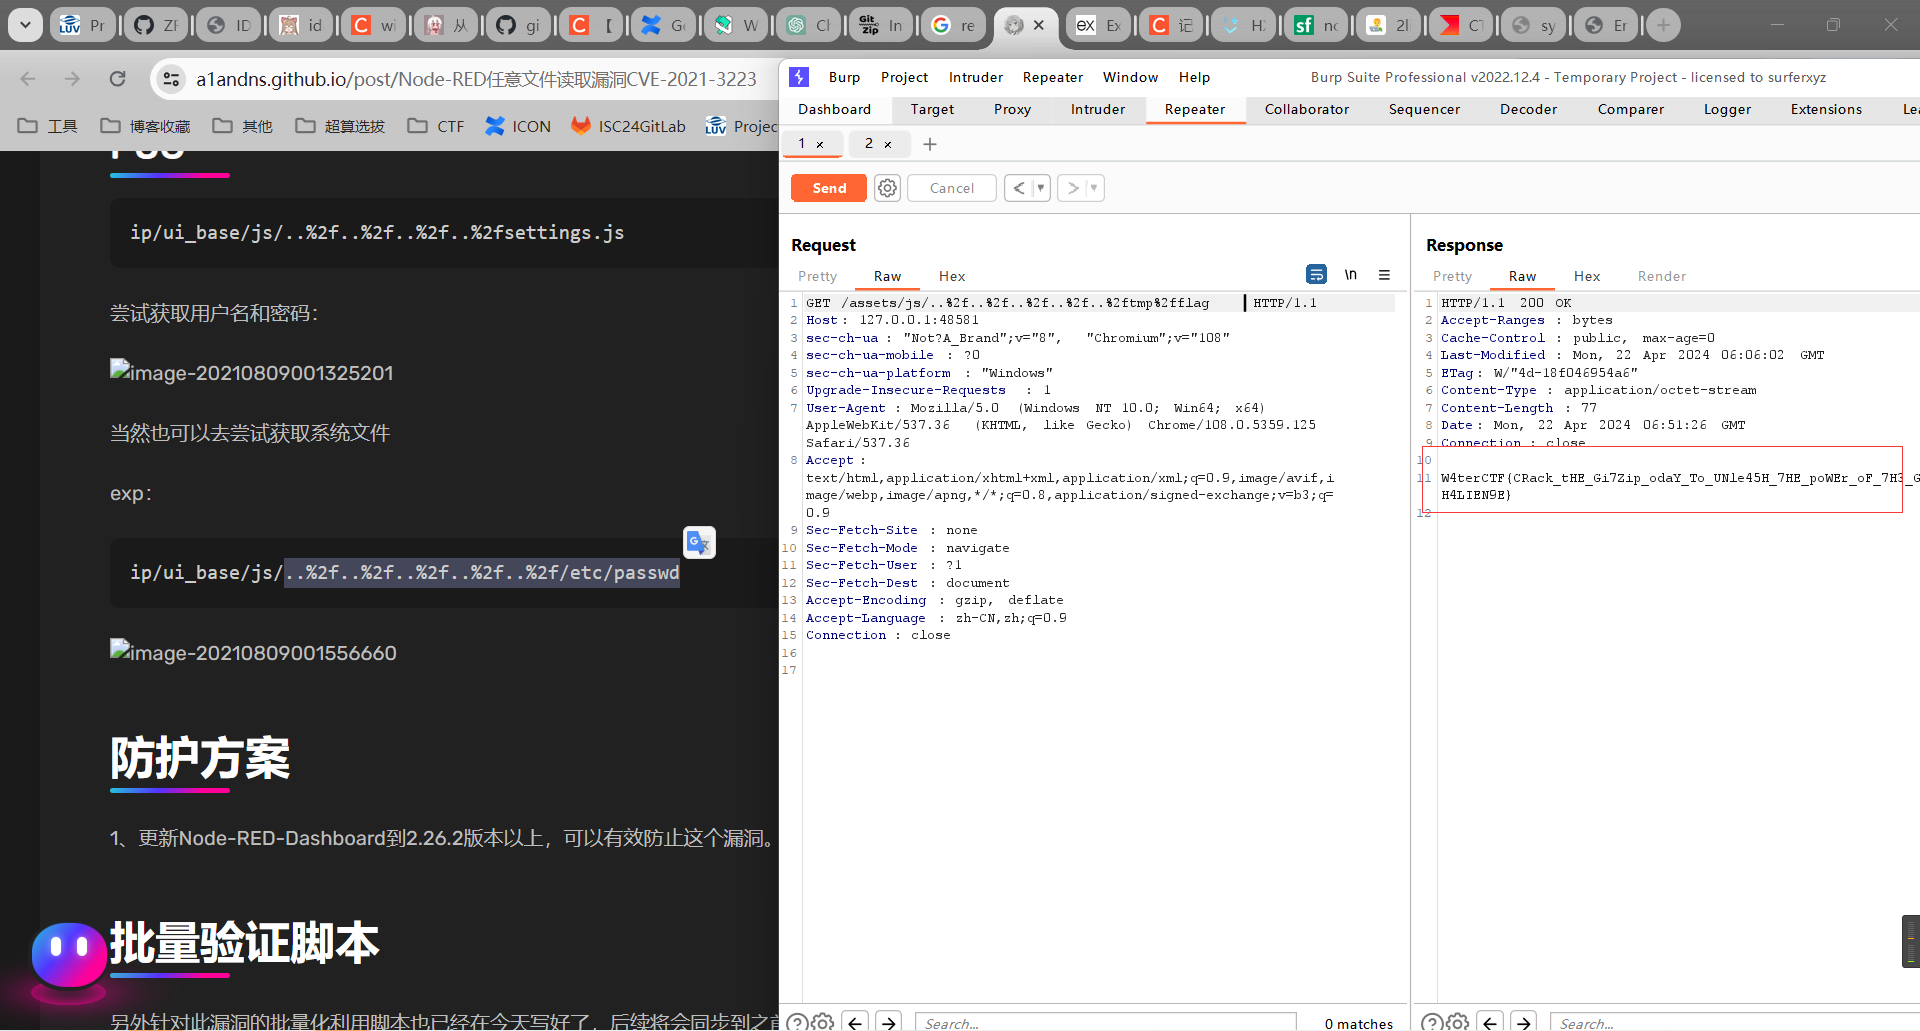Cancel the current request

[951, 188]
